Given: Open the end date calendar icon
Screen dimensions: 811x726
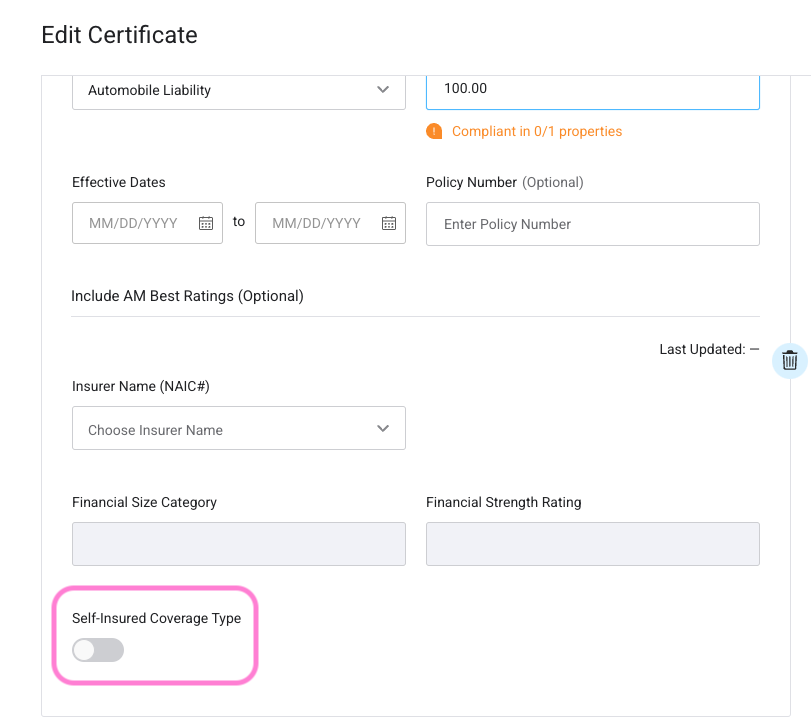Looking at the screenshot, I should point(389,223).
